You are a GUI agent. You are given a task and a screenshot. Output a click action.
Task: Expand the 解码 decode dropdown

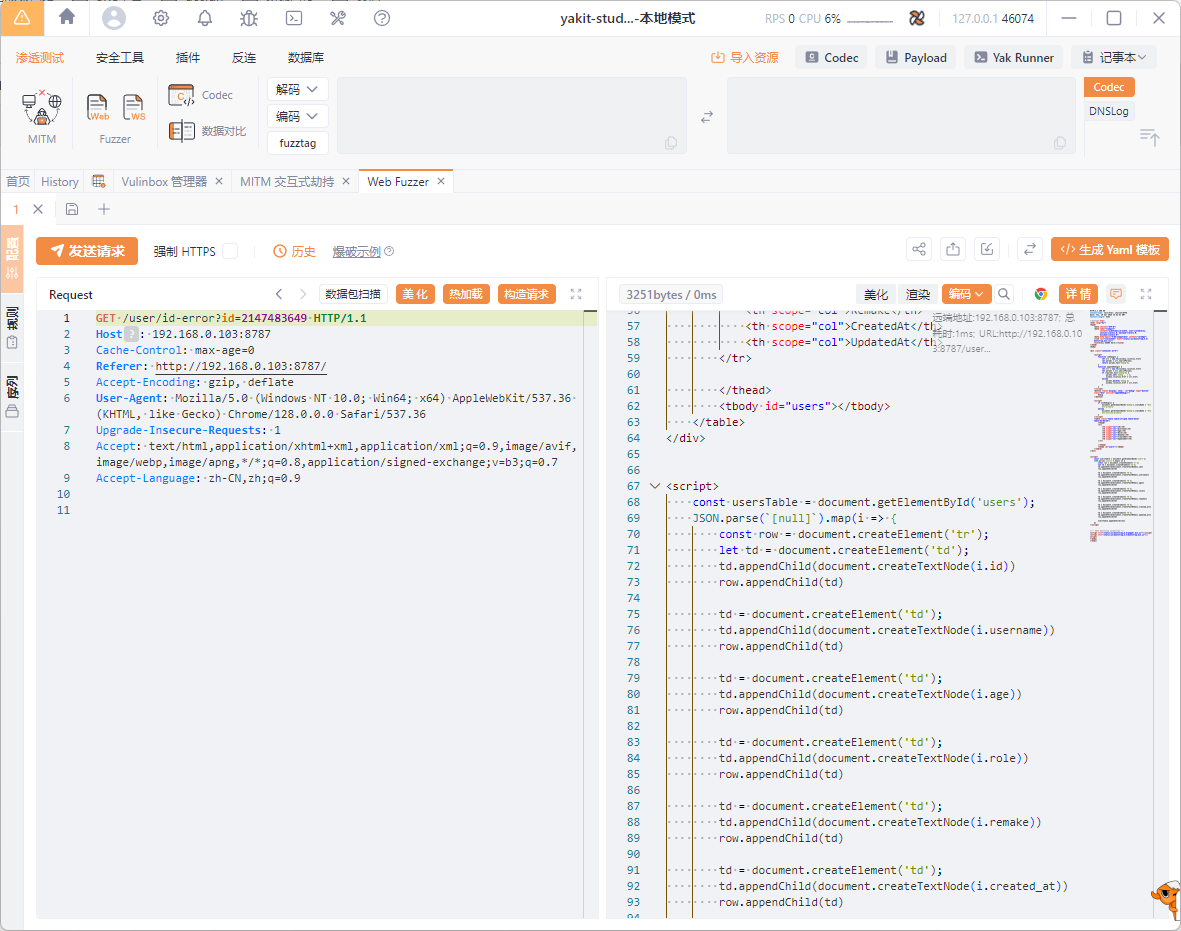pyautogui.click(x=298, y=89)
